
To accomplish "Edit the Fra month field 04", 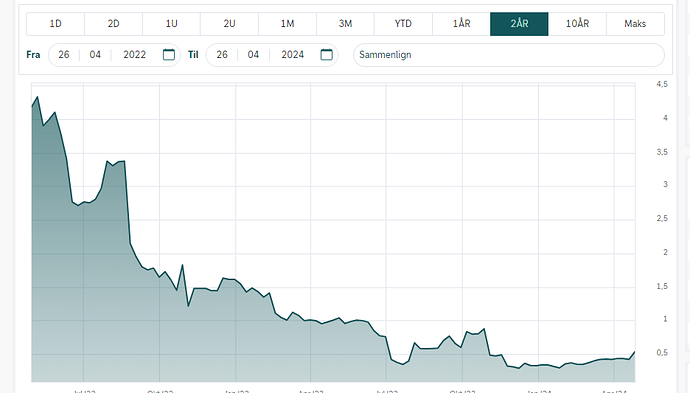I will [x=95, y=55].
